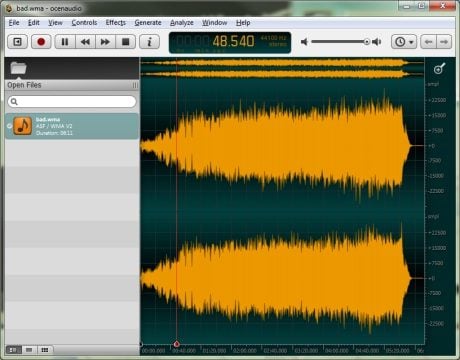Open the Generate menu
This screenshot has width=460, height=360.
(x=148, y=23)
